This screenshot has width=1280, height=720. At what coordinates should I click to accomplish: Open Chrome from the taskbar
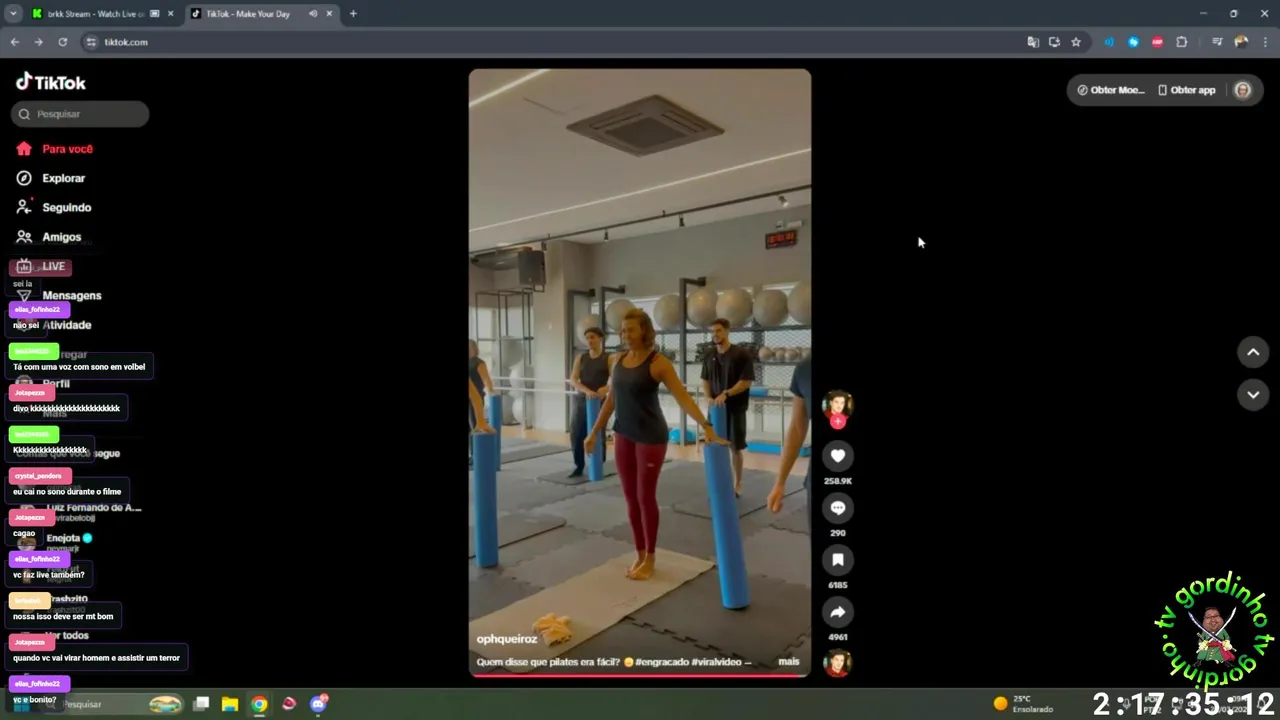click(259, 704)
